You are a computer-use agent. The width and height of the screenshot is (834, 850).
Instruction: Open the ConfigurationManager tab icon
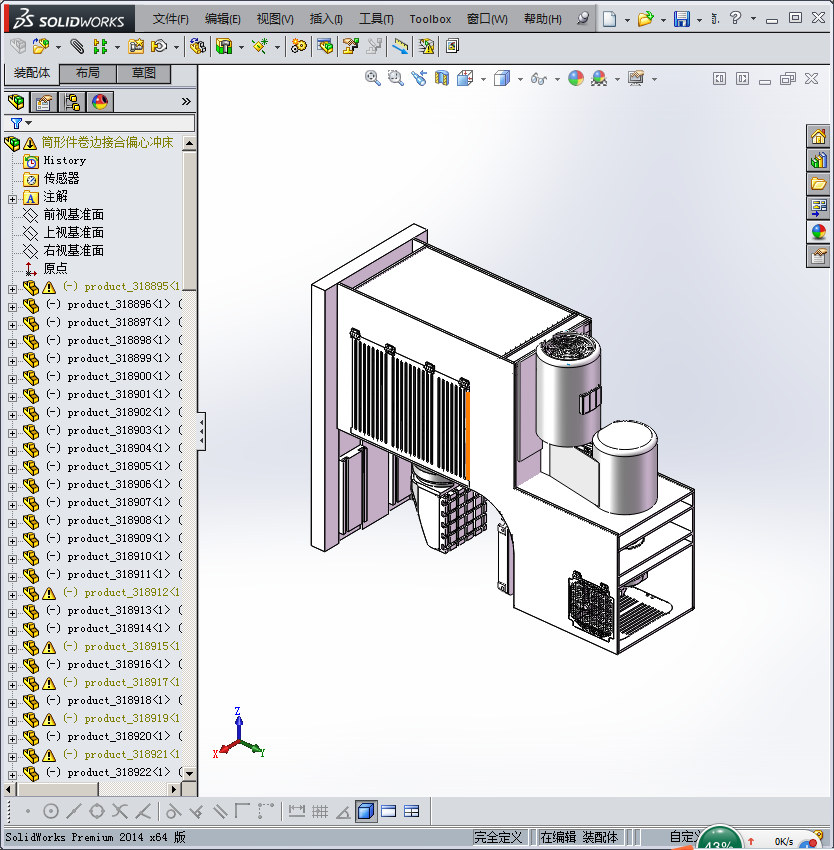click(72, 102)
